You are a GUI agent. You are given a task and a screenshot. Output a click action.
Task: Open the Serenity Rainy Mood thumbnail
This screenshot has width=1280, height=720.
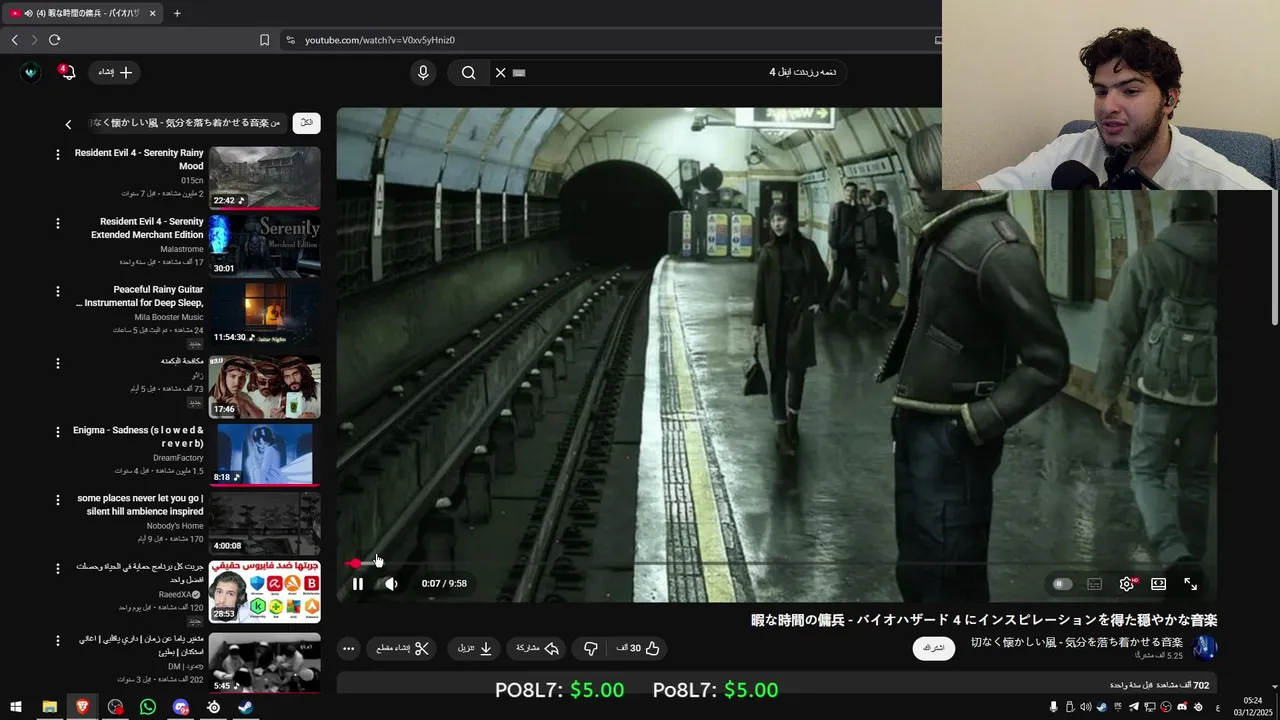[x=265, y=178]
